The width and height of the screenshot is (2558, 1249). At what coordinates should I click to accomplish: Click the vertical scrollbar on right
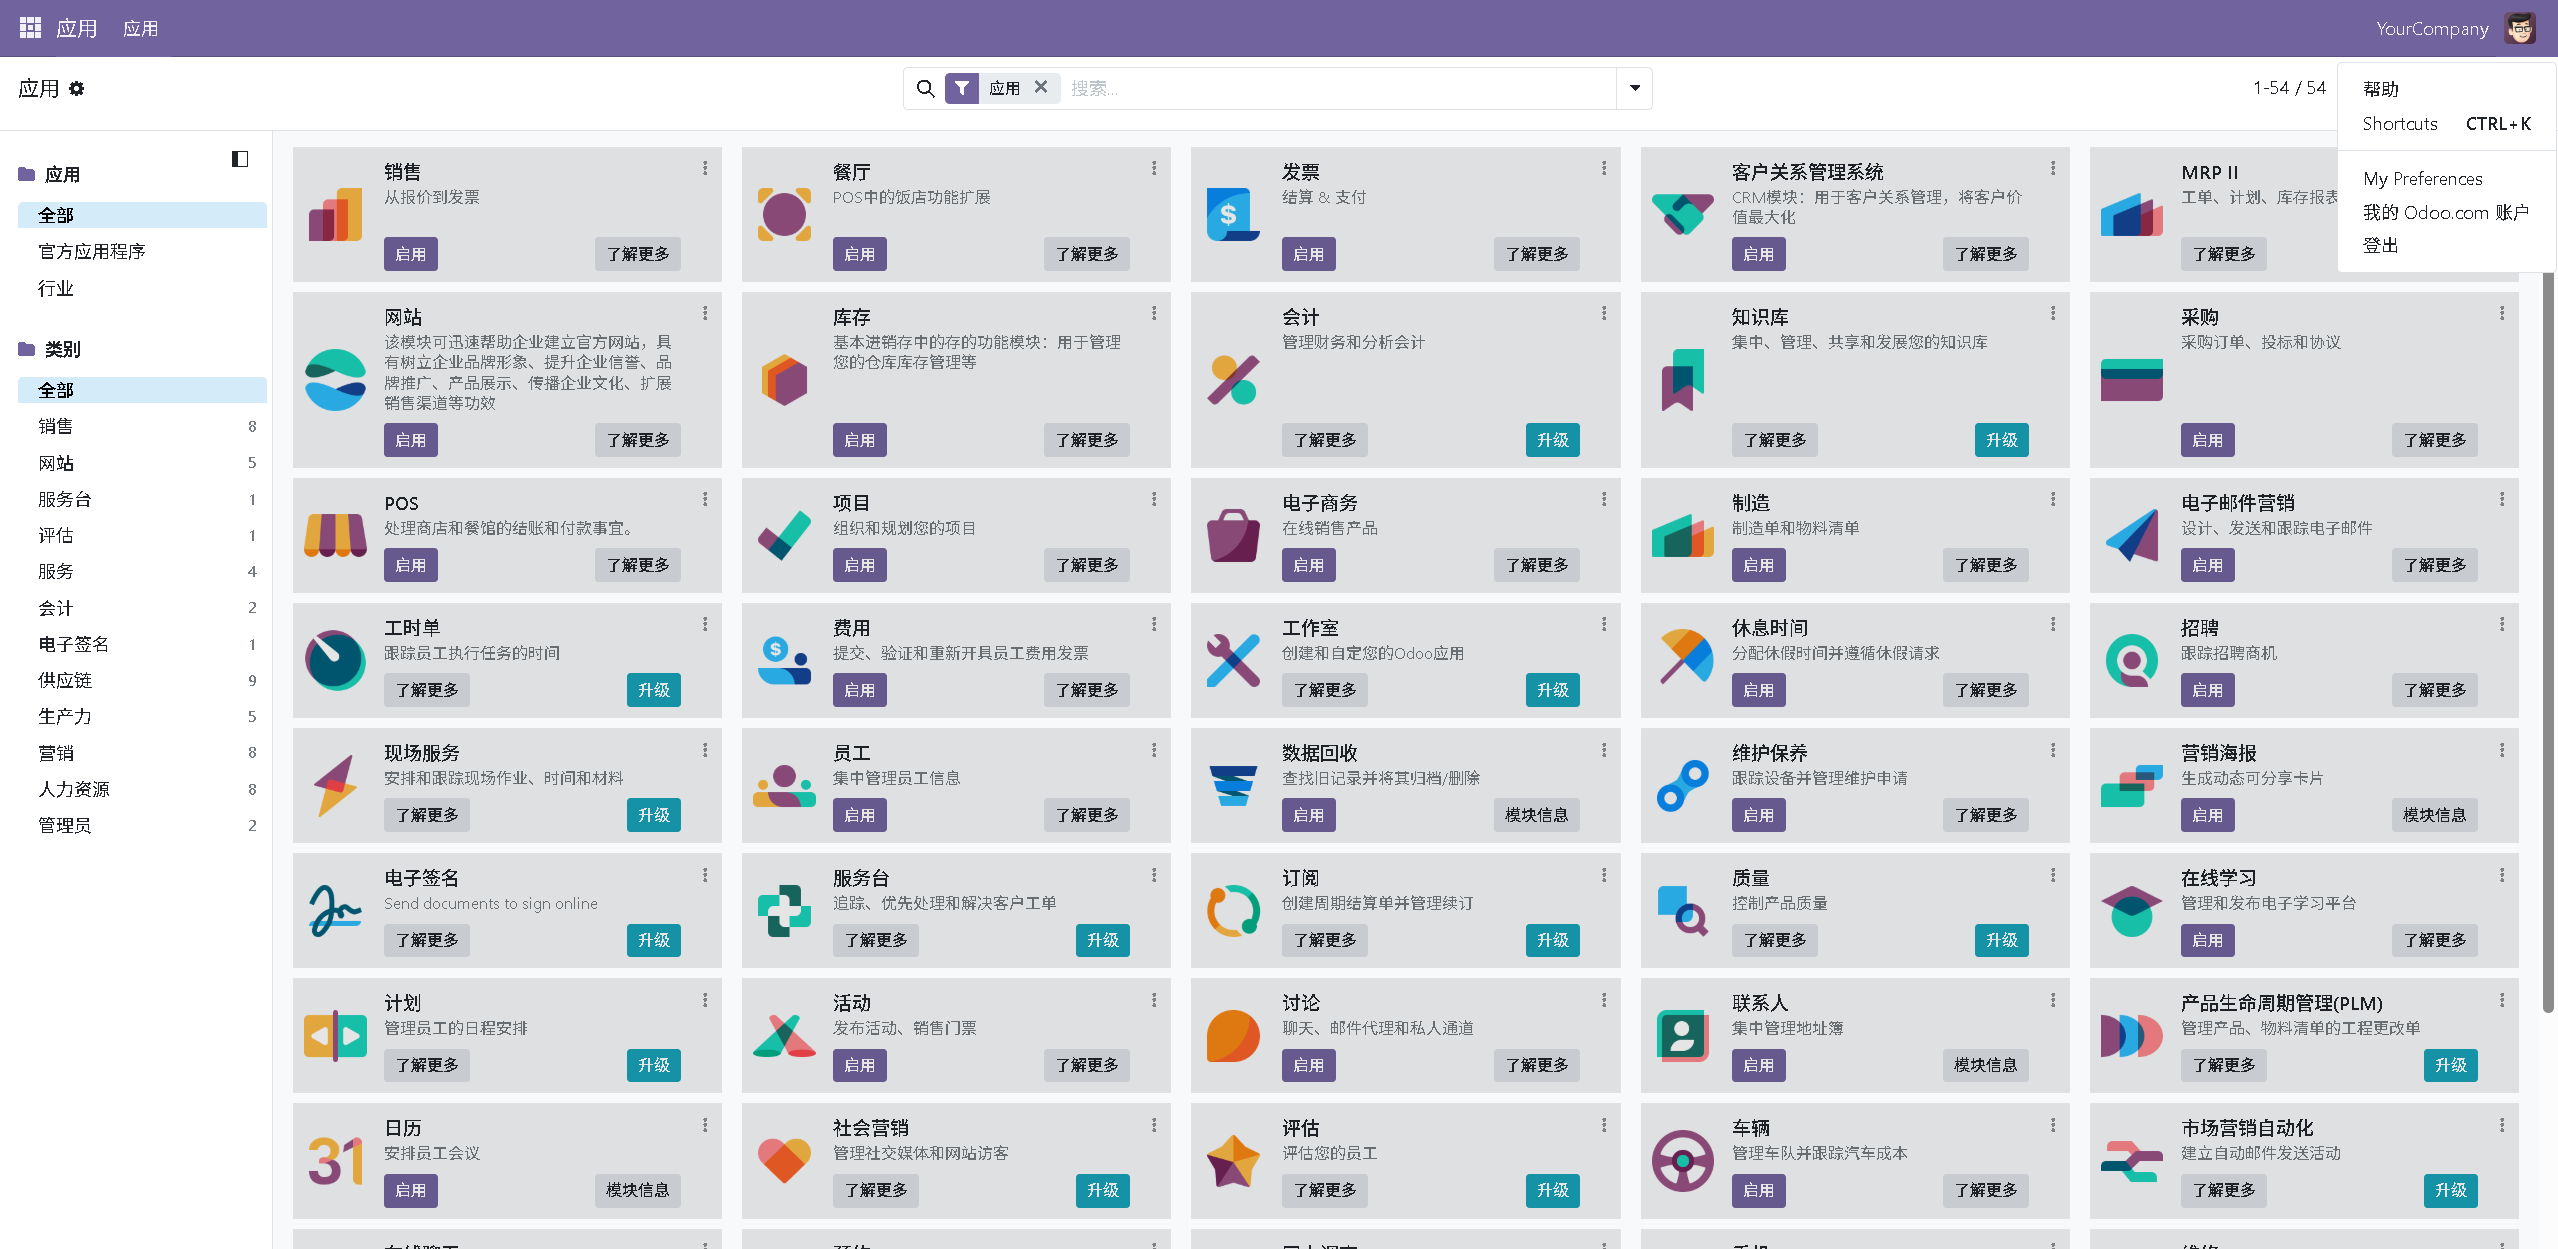tap(2547, 640)
